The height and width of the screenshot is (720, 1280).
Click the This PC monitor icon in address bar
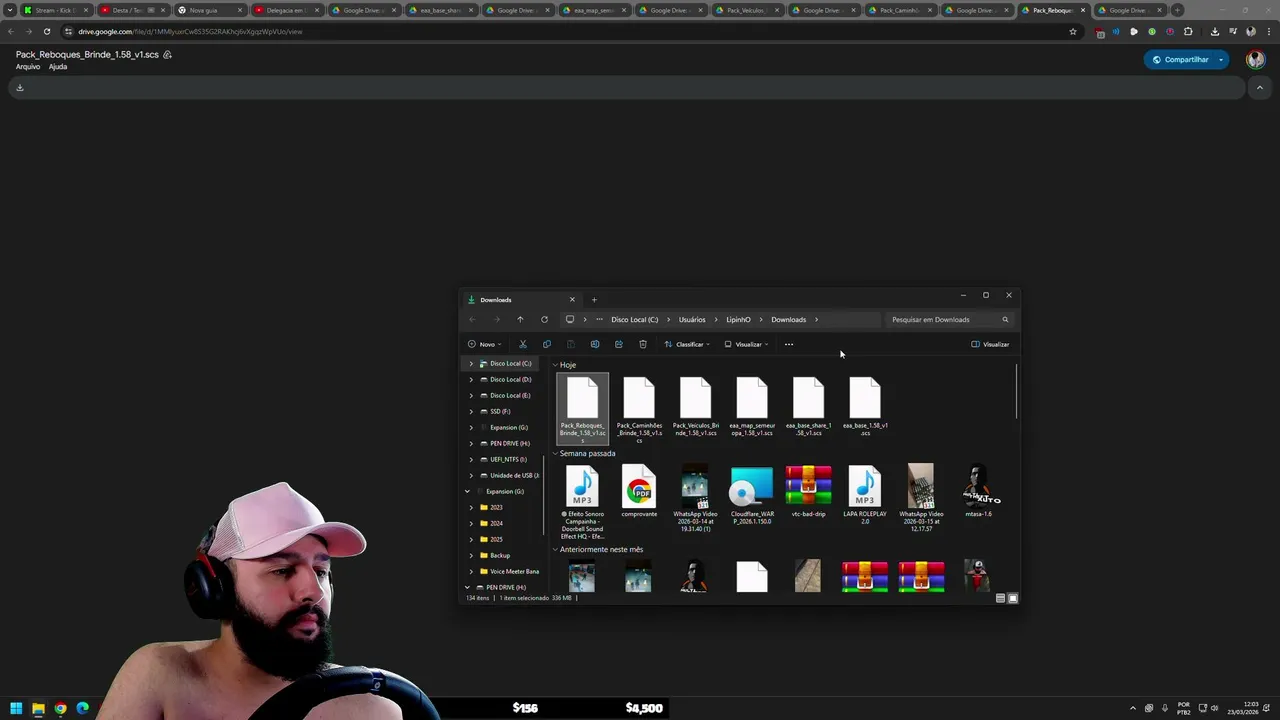pos(570,319)
